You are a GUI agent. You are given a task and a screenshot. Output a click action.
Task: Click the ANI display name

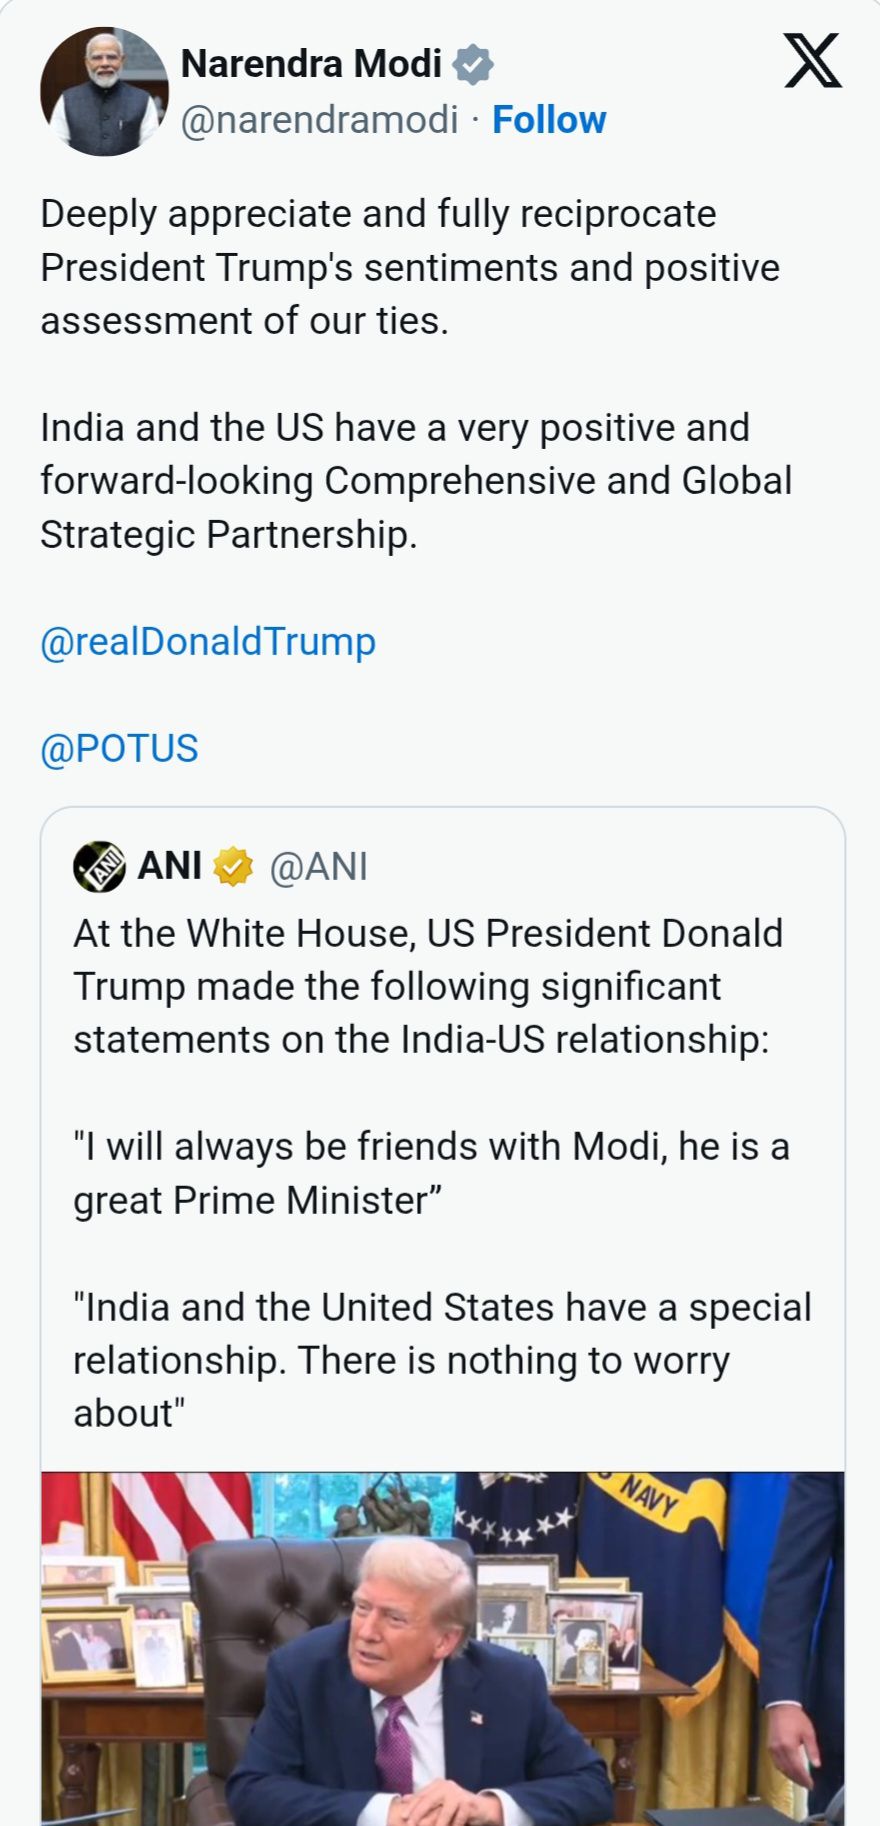(170, 866)
